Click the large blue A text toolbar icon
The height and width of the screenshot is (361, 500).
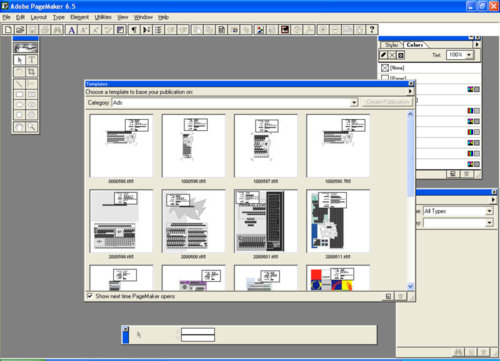point(72,30)
